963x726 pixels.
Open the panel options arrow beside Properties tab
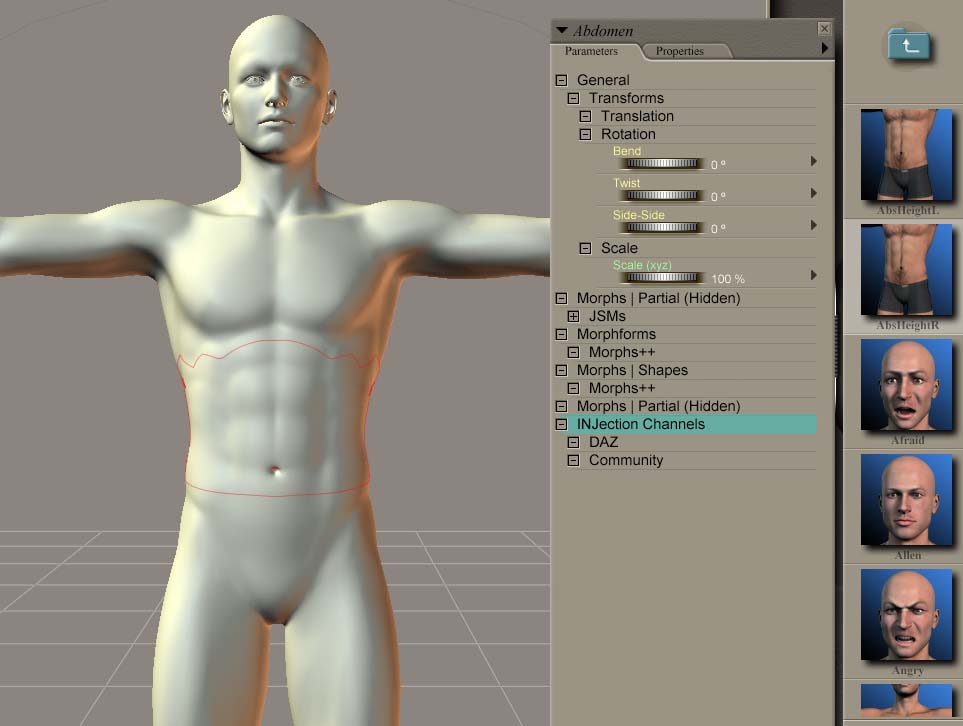825,48
